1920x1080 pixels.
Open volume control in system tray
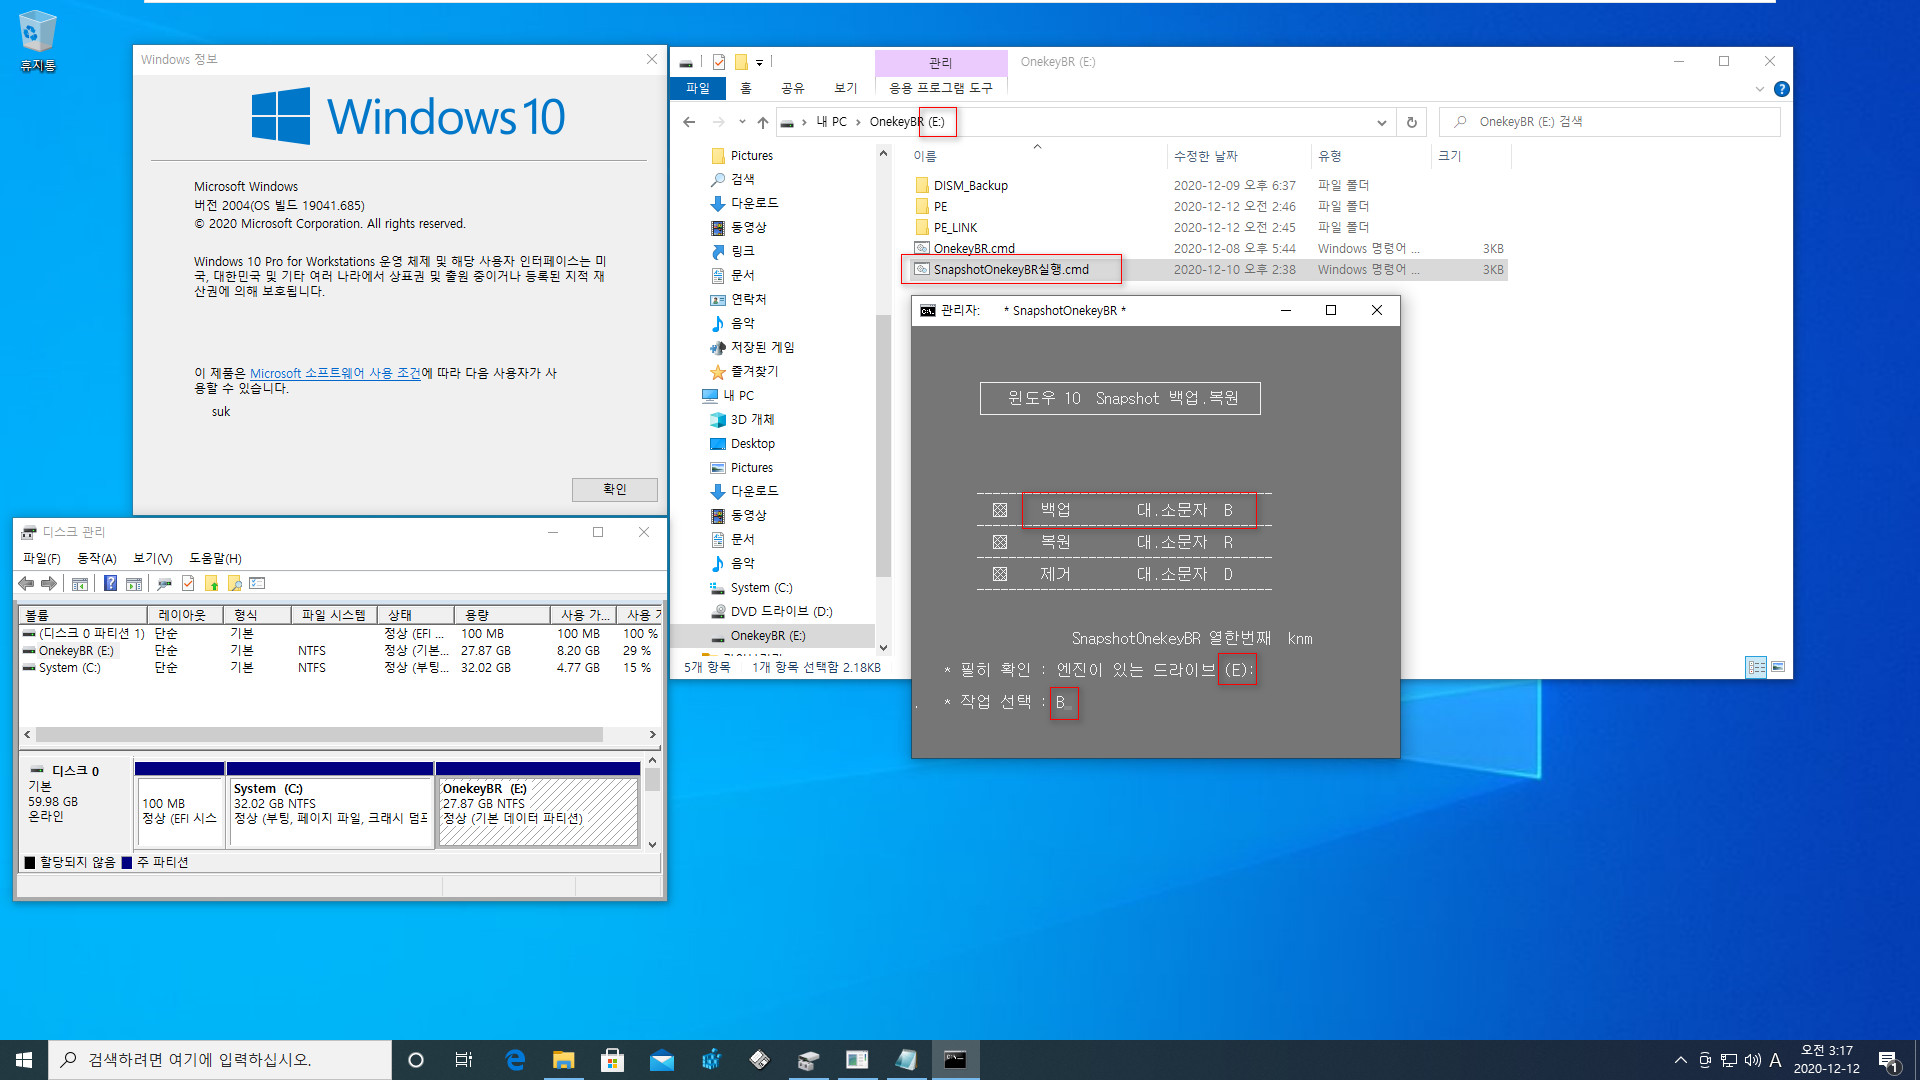(x=1752, y=1060)
